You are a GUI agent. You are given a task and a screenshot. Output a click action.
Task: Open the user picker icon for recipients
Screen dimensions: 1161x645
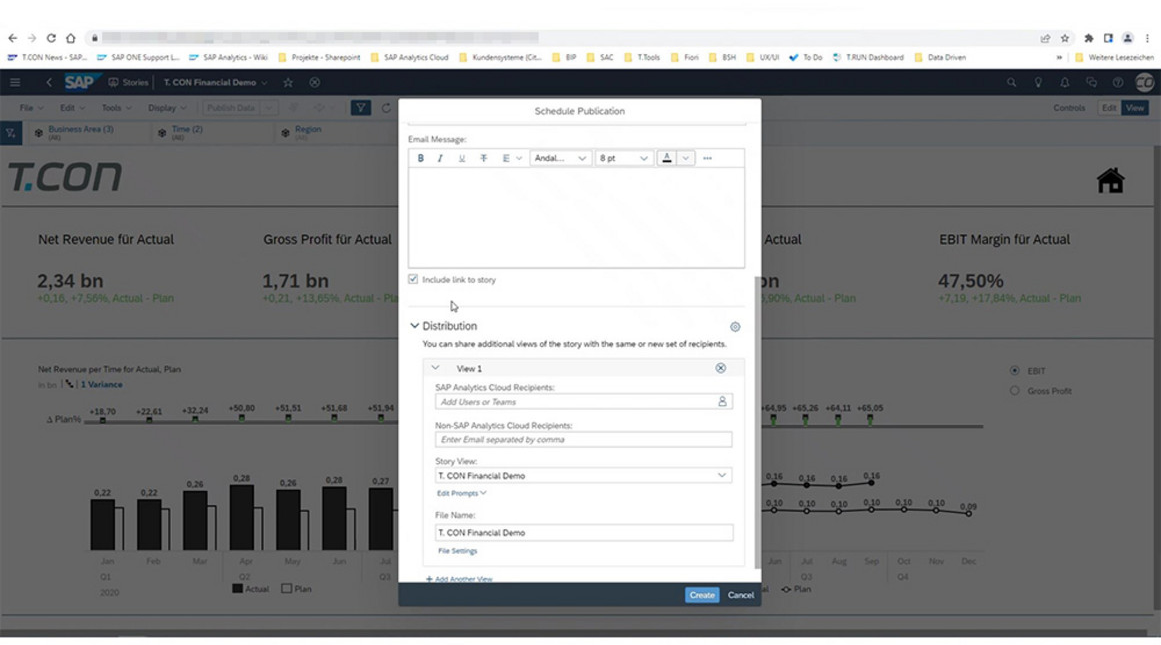tap(722, 401)
